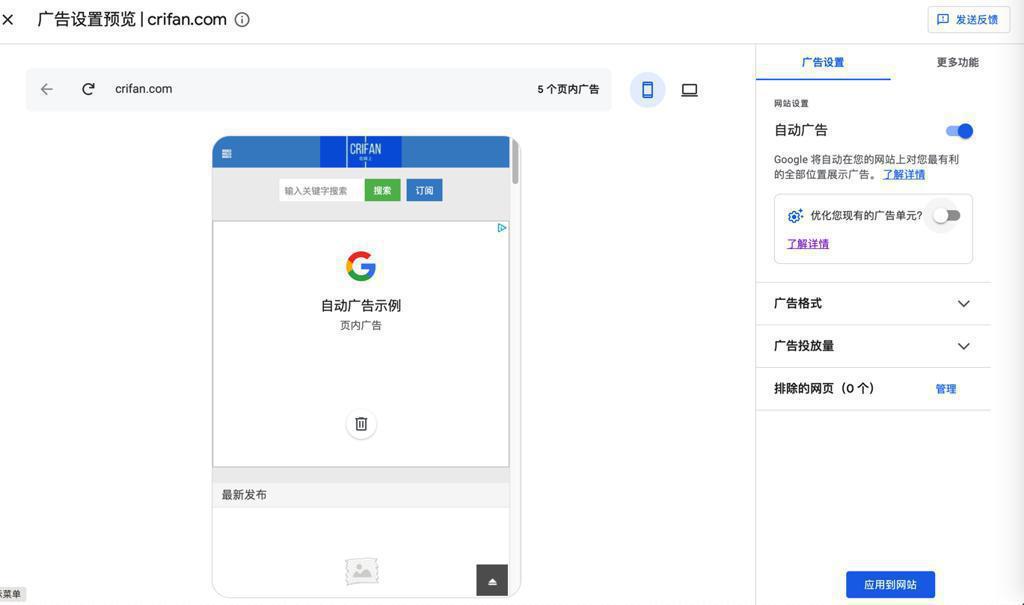Image resolution: width=1024 pixels, height=605 pixels.
Task: Click the 最新发布 heading
Action: [x=244, y=495]
